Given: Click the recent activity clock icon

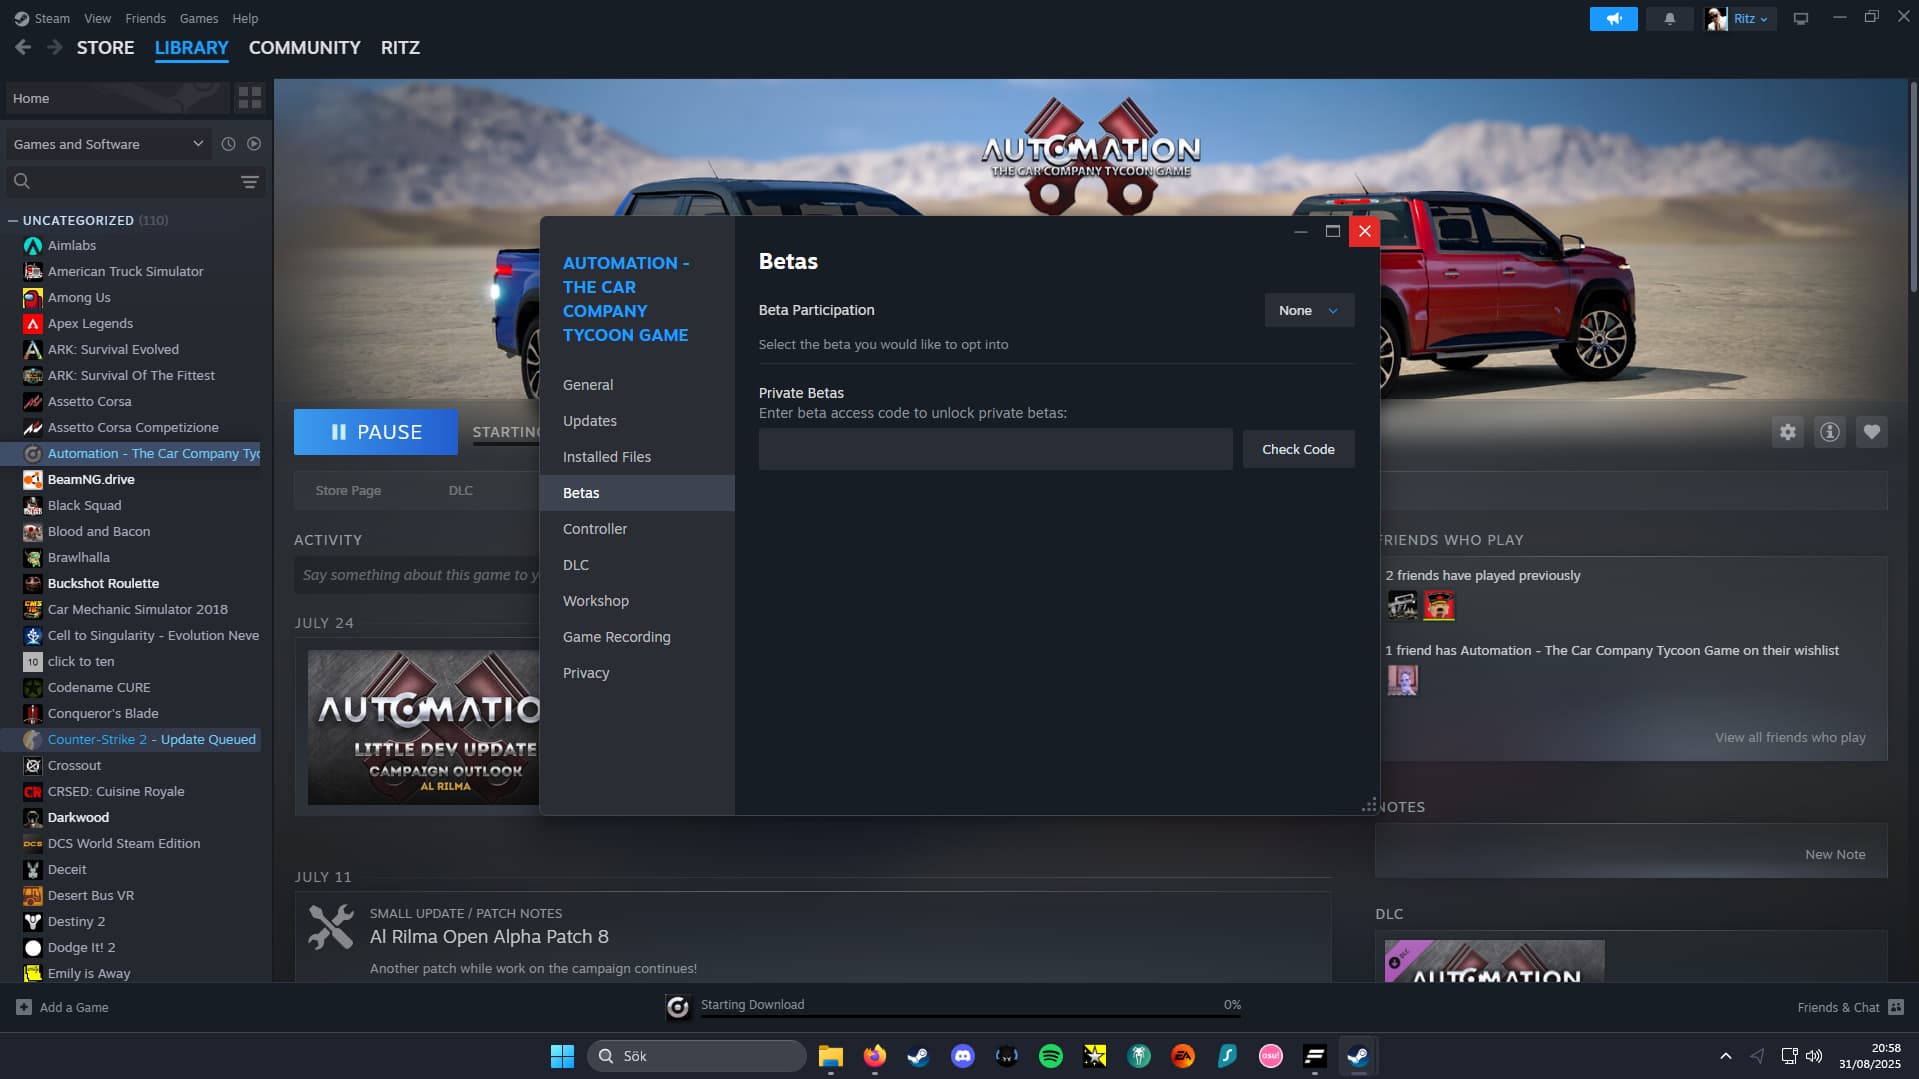Looking at the screenshot, I should (228, 144).
